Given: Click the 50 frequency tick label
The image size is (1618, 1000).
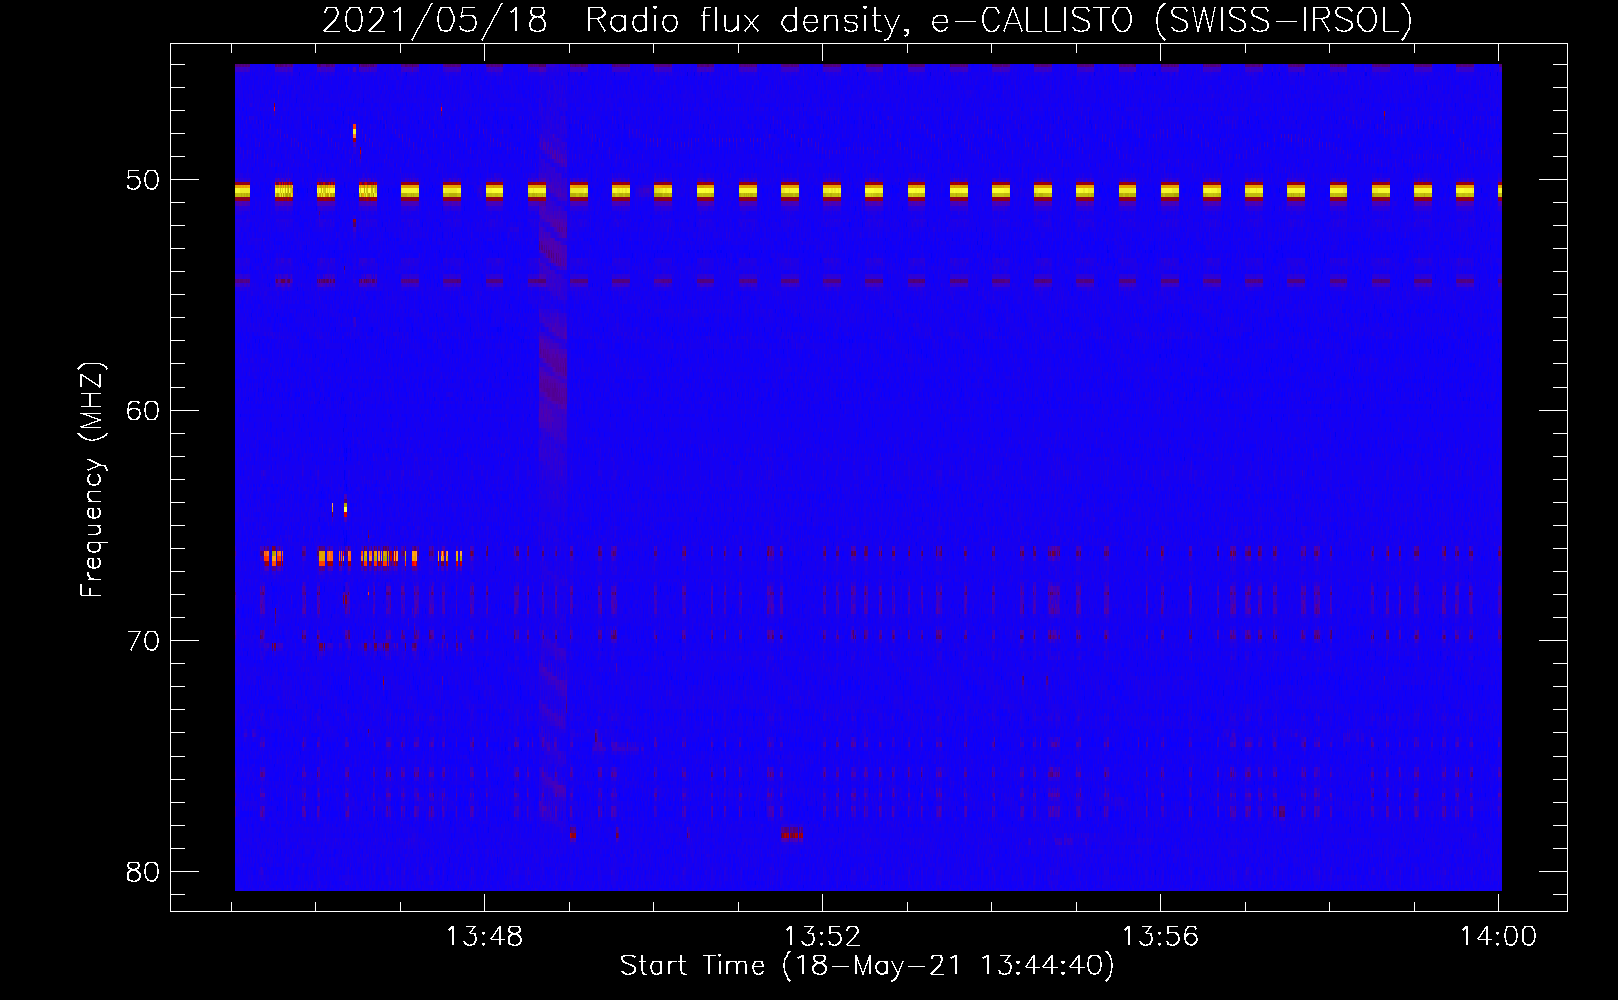Looking at the screenshot, I should [143, 180].
